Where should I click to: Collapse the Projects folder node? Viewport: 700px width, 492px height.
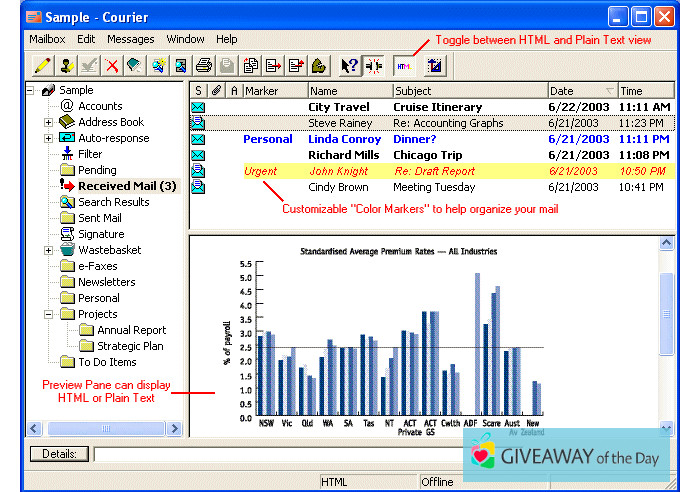[x=49, y=314]
